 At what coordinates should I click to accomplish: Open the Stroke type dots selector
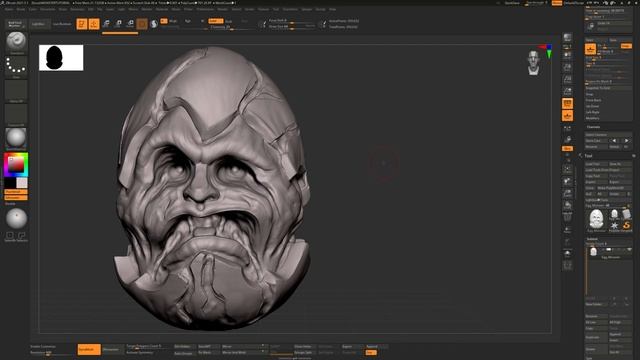[16, 66]
